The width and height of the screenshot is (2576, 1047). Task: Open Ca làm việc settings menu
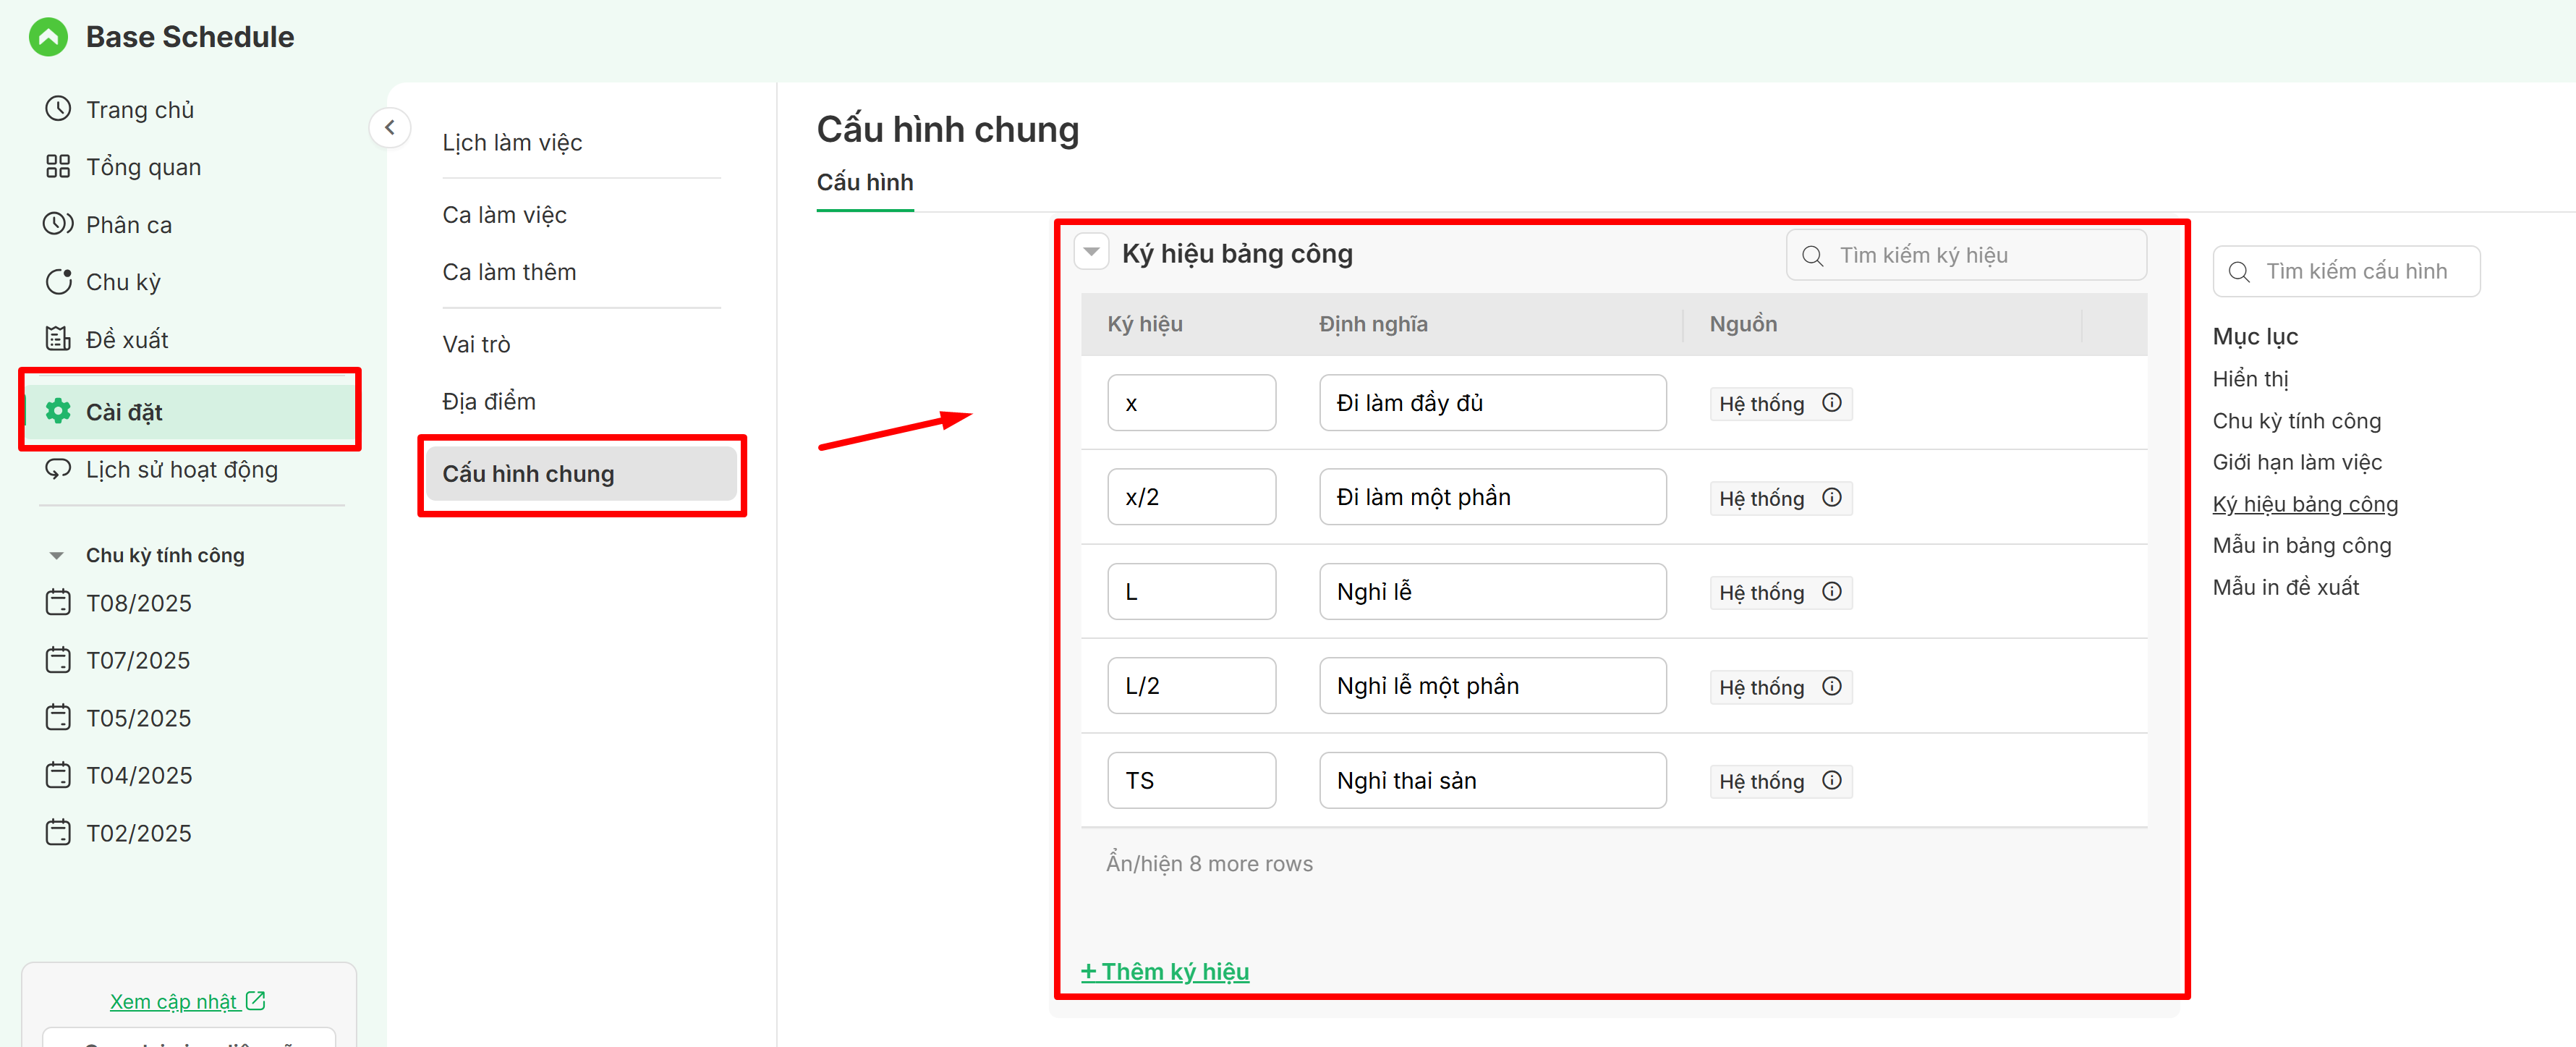tap(504, 215)
